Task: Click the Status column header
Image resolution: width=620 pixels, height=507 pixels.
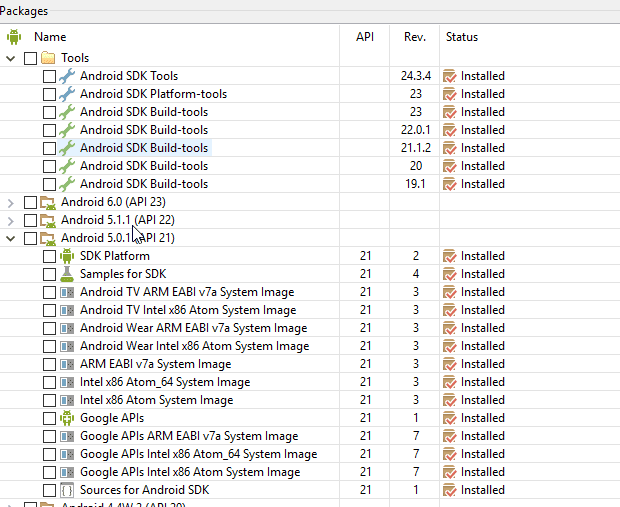Action: (462, 37)
